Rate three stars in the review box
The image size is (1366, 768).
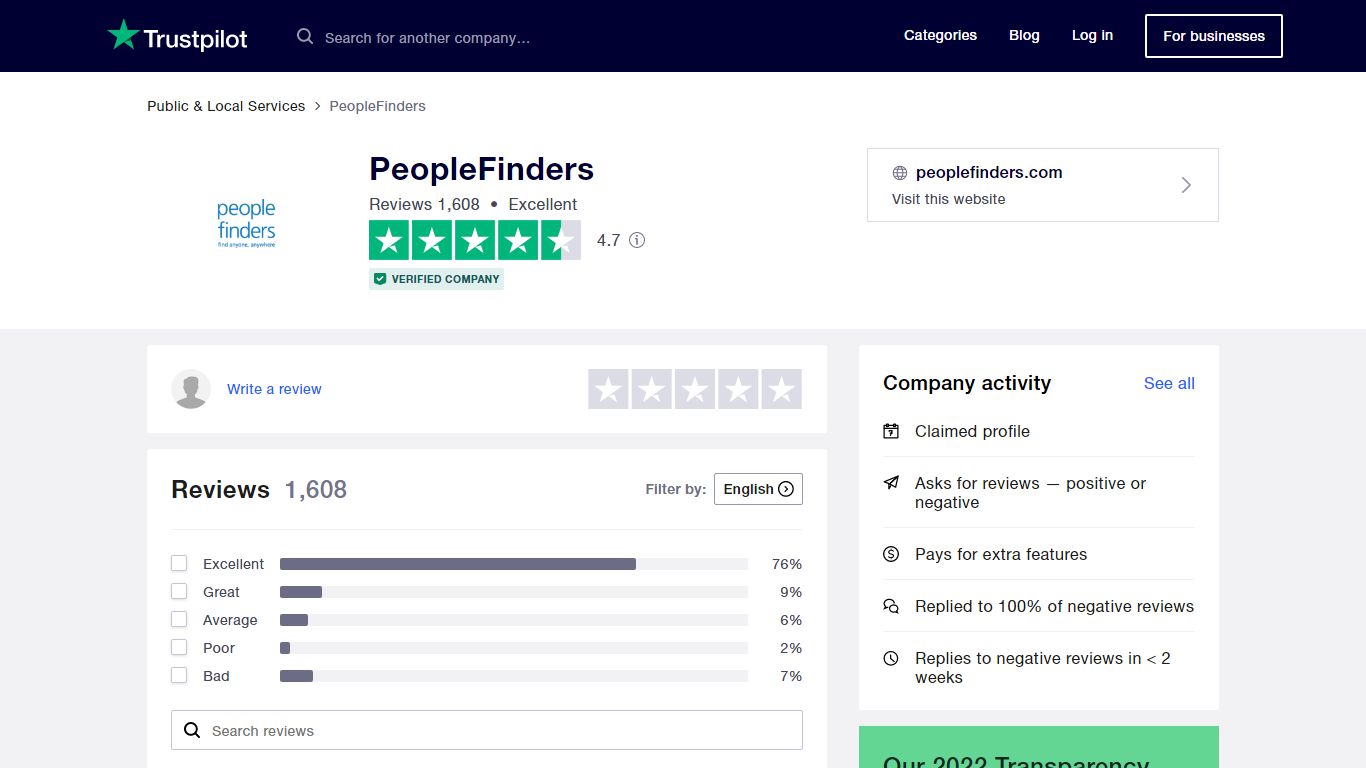click(x=695, y=389)
